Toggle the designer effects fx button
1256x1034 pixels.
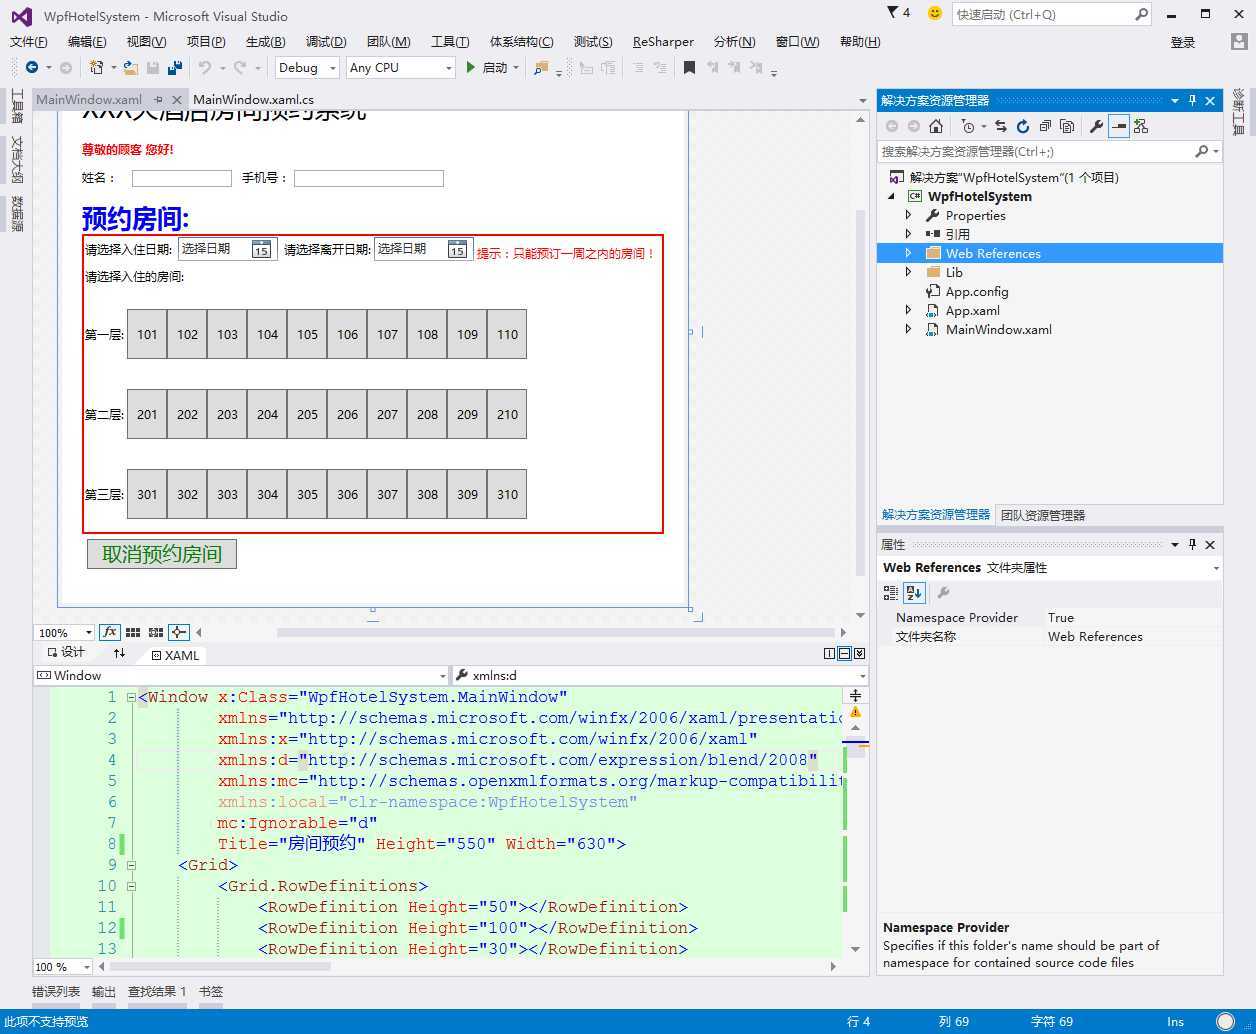pyautogui.click(x=110, y=632)
